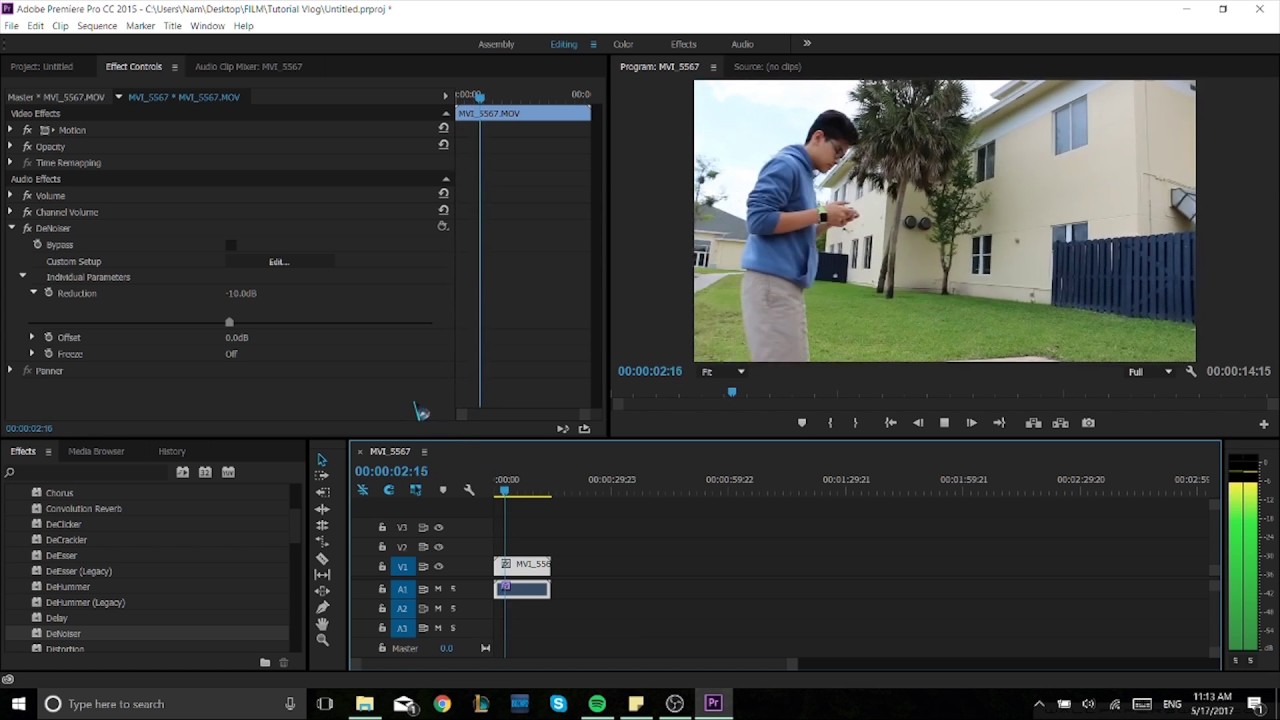Viewport: 1280px width, 720px height.
Task: Mute track A1
Action: coord(438,589)
